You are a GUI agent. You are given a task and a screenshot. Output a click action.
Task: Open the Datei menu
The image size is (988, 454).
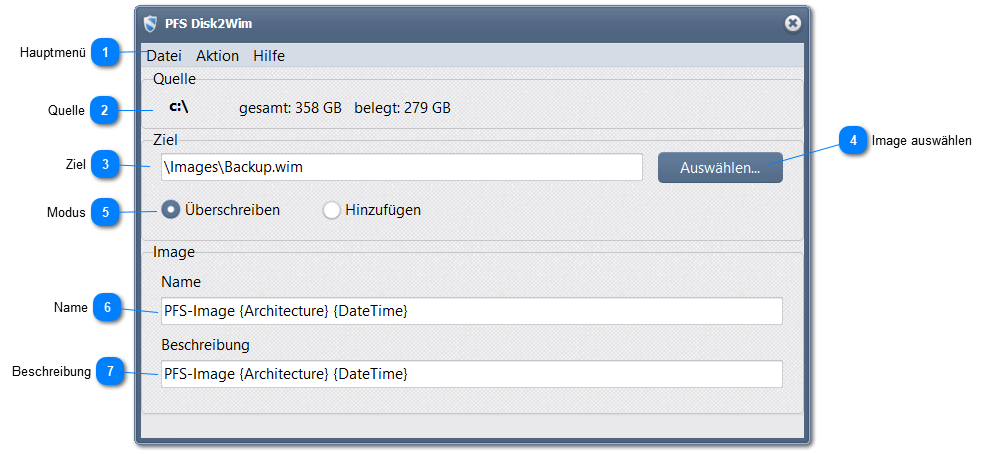click(x=164, y=56)
